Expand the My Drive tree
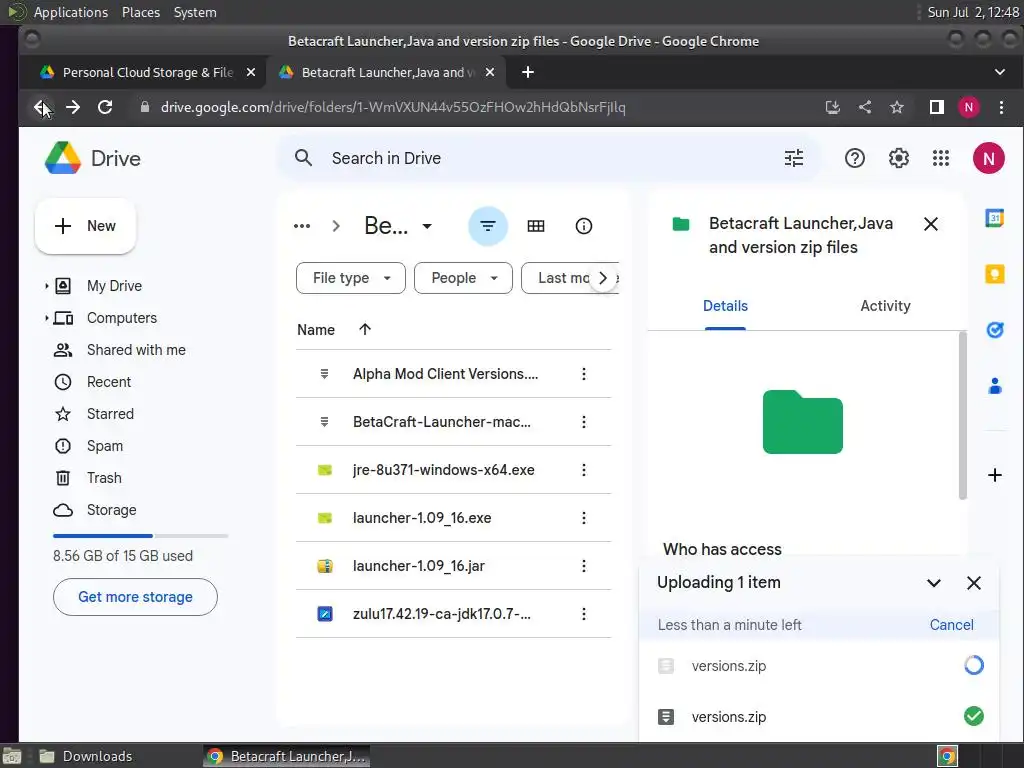This screenshot has width=1024, height=768. coord(46,286)
